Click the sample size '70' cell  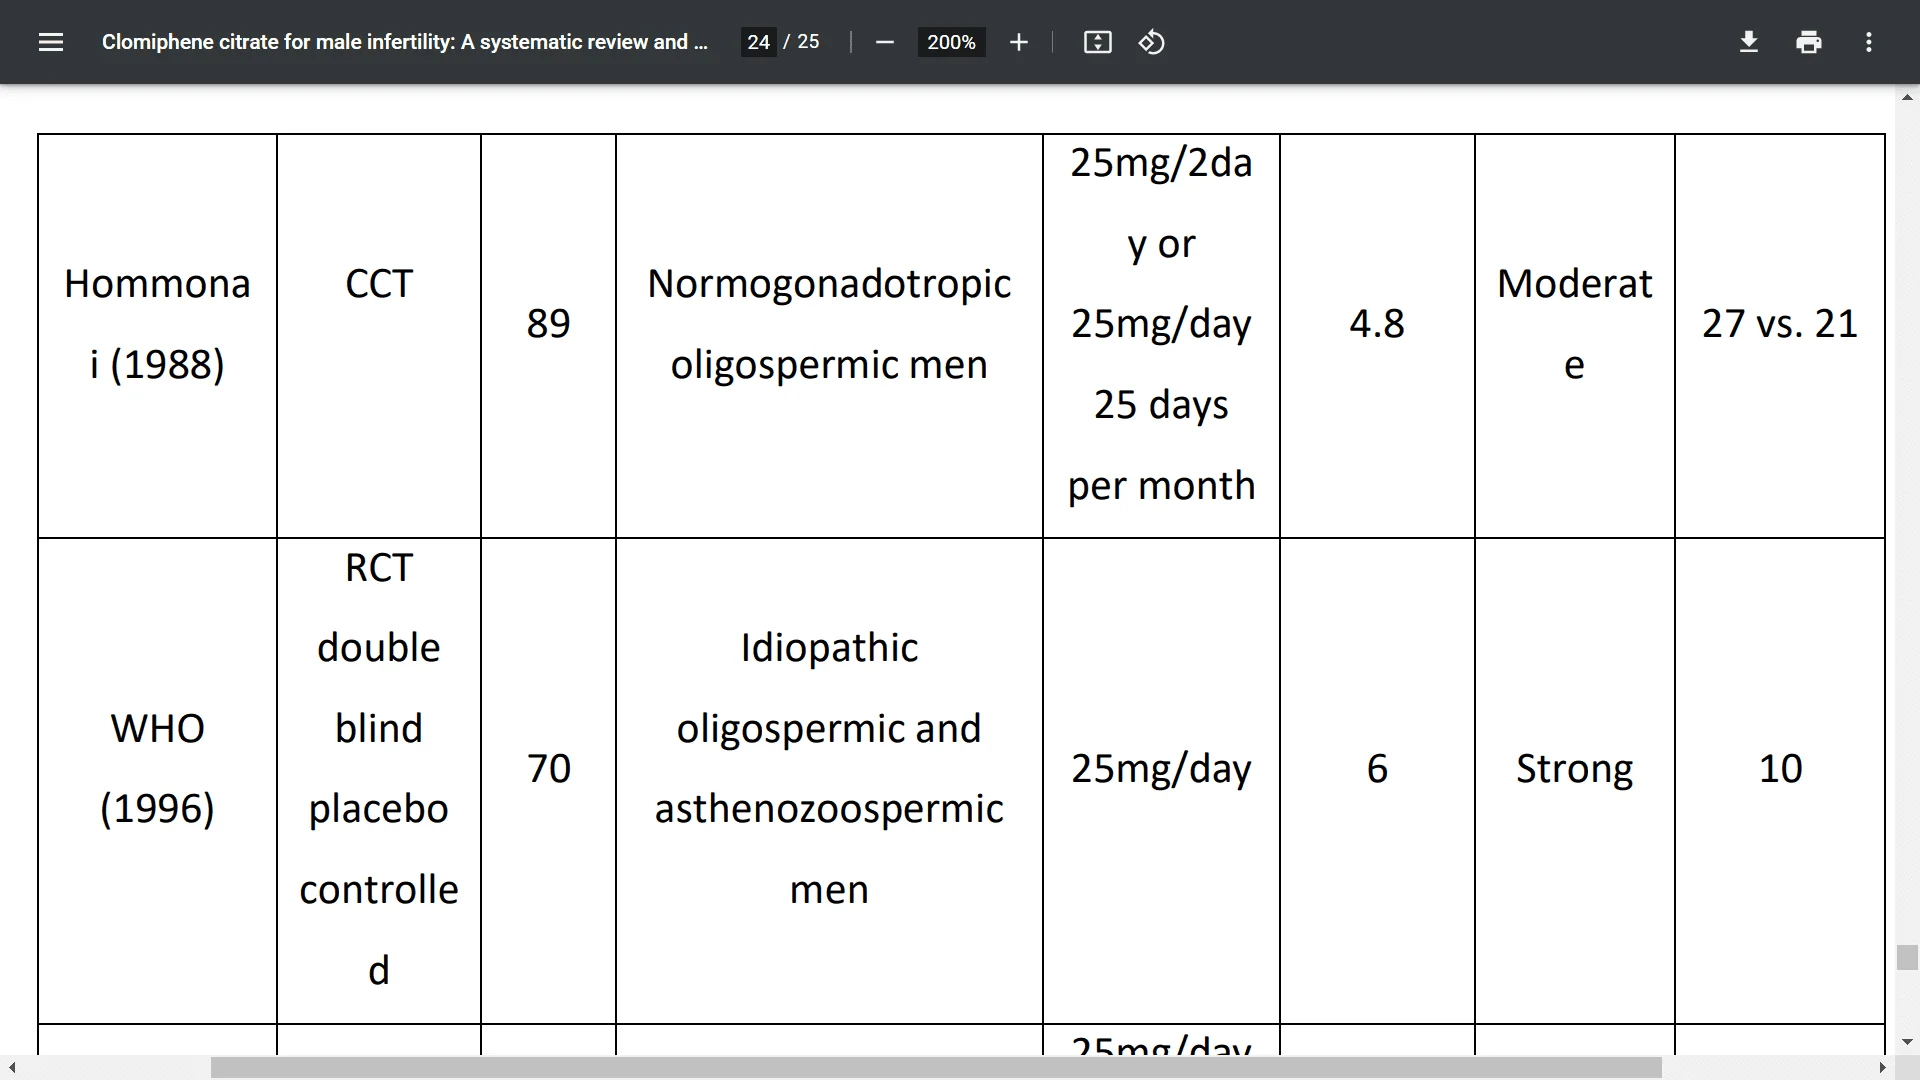pos(548,781)
